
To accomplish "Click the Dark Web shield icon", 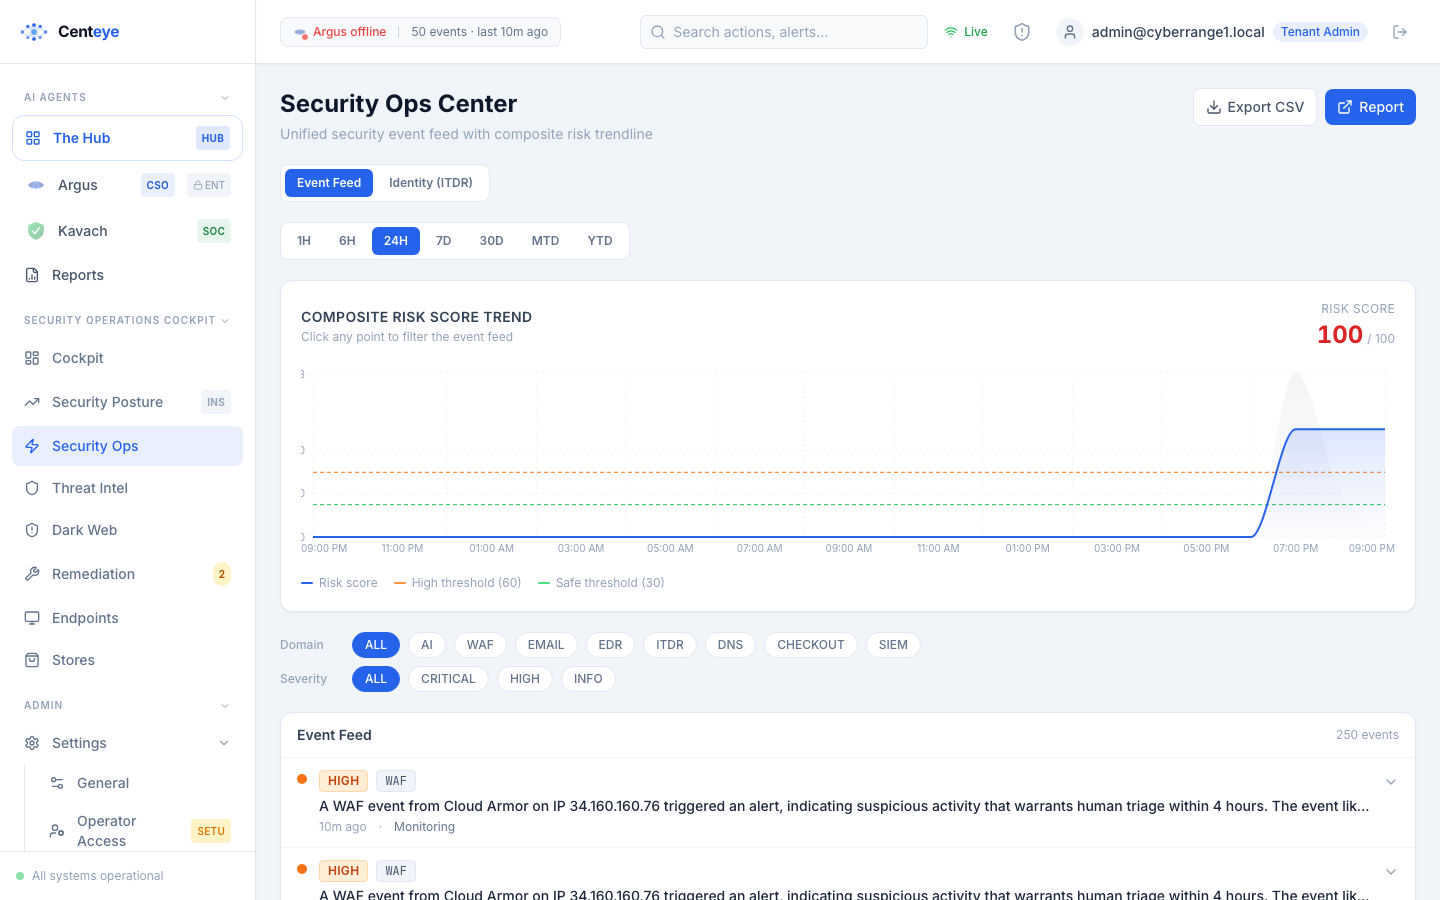I will 32,530.
